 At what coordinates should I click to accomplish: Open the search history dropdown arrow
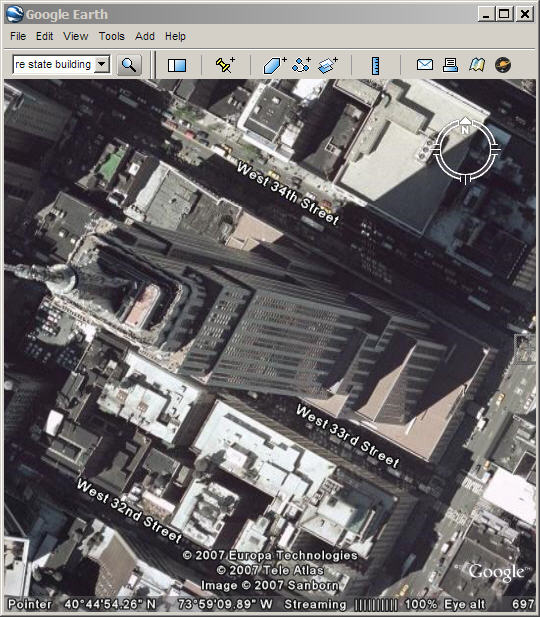pyautogui.click(x=102, y=64)
